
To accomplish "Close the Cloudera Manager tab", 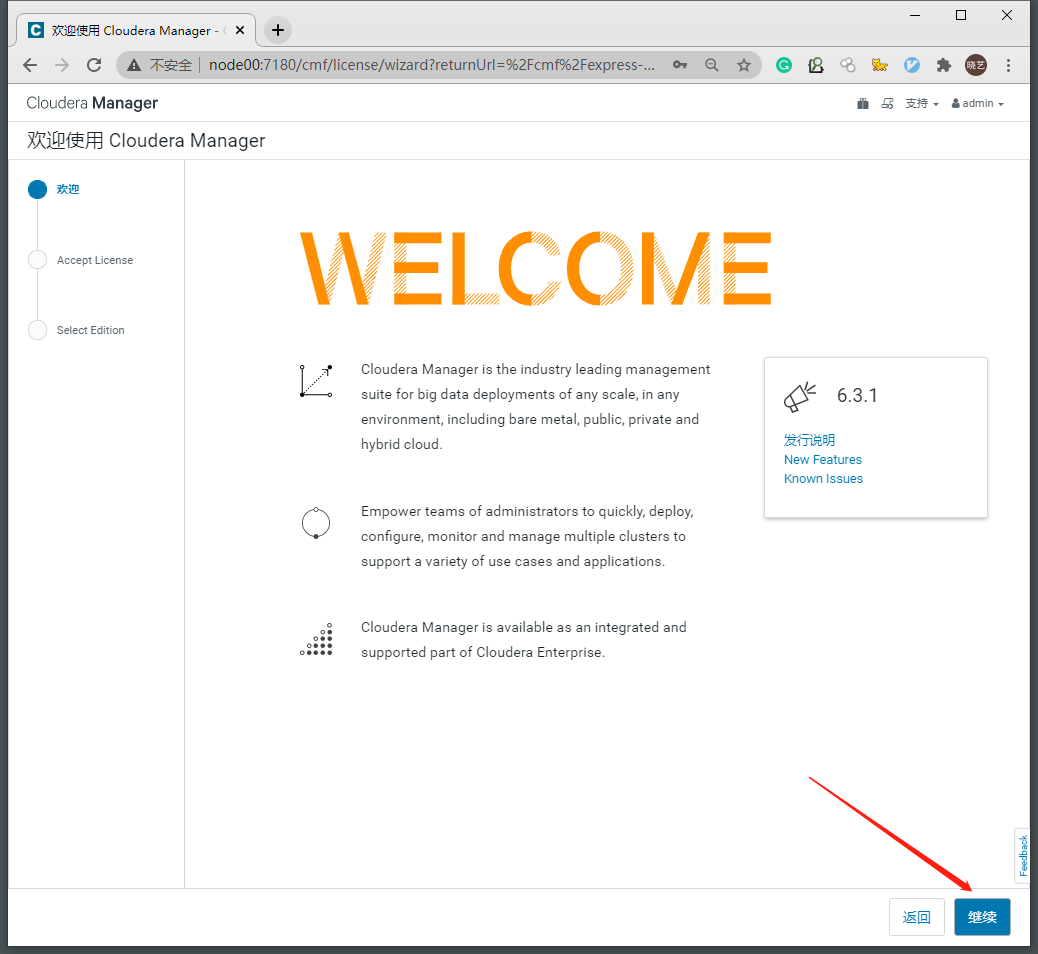I will (x=240, y=30).
